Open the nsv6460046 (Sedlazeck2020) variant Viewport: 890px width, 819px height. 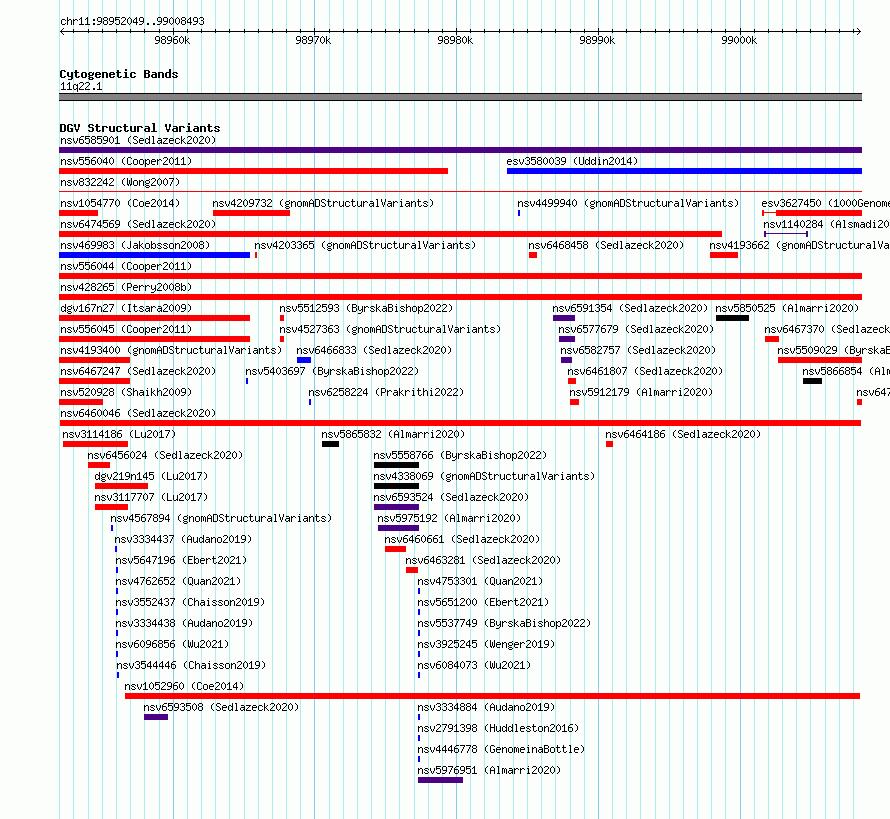pos(460,423)
